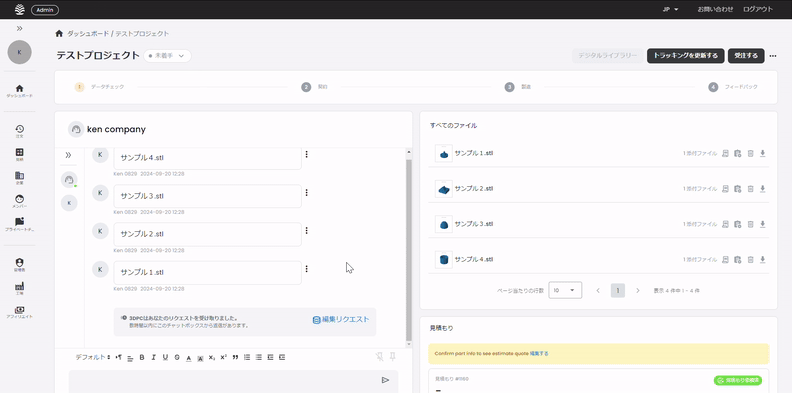Click clipboard settings icon for サンプル 4.stl
This screenshot has width=792, height=393.
pos(737,260)
